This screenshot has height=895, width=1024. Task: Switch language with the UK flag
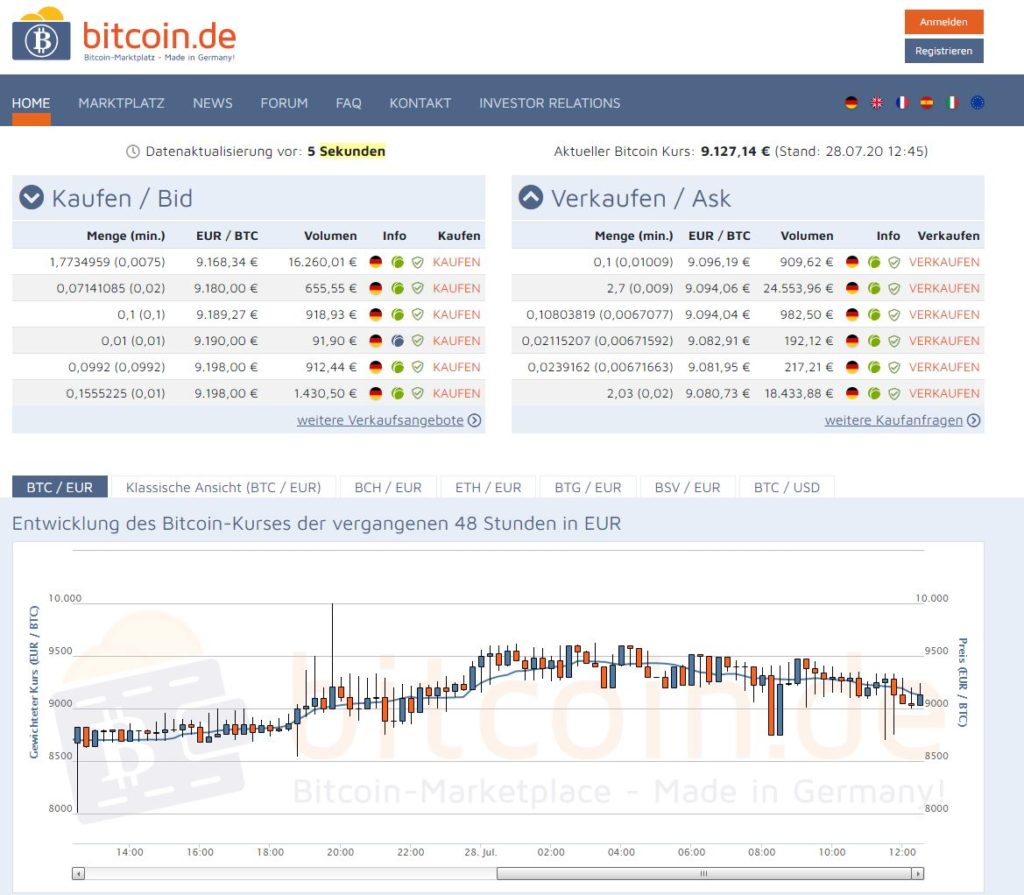click(876, 103)
